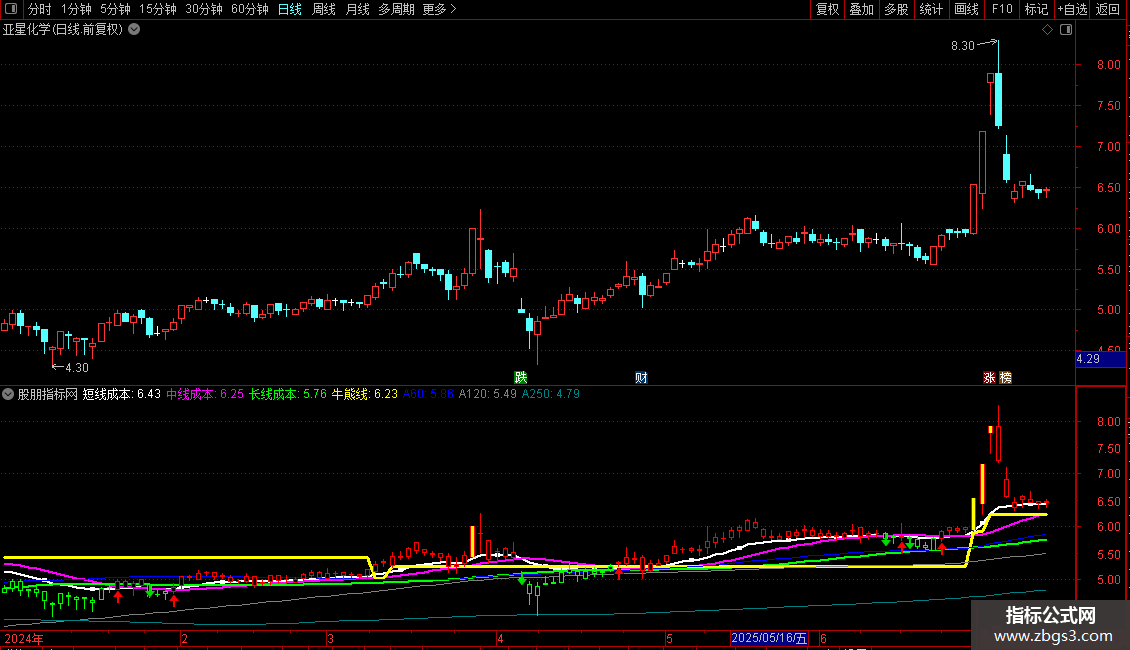Click the 8.30 high price label
The height and width of the screenshot is (650, 1130).
point(963,46)
